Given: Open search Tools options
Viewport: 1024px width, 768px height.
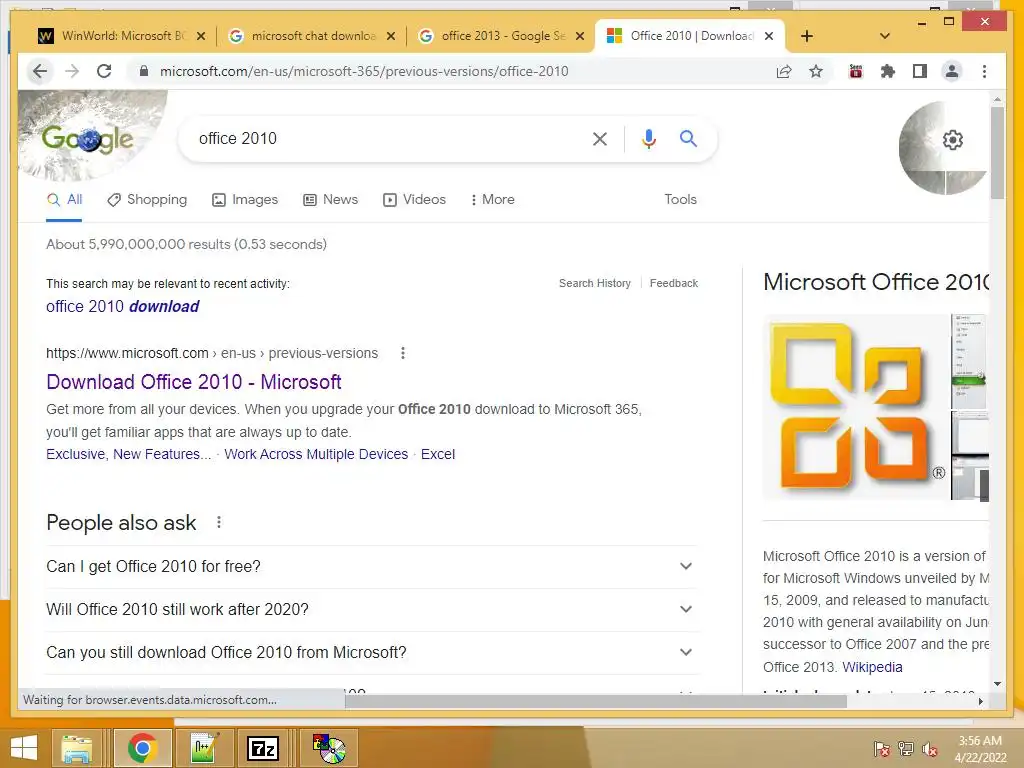Looking at the screenshot, I should (x=680, y=199).
